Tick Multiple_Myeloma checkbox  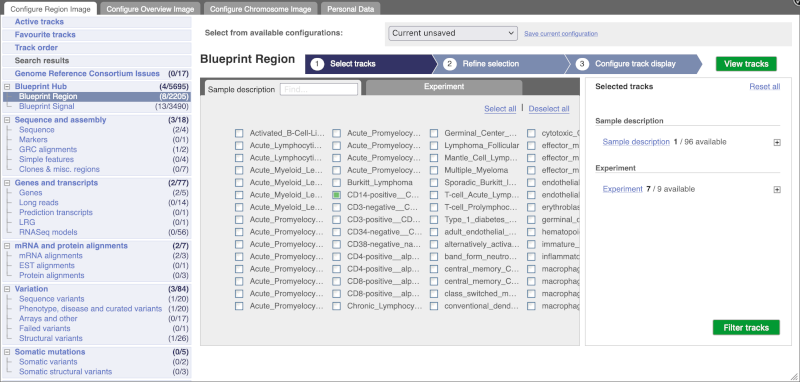click(x=434, y=170)
